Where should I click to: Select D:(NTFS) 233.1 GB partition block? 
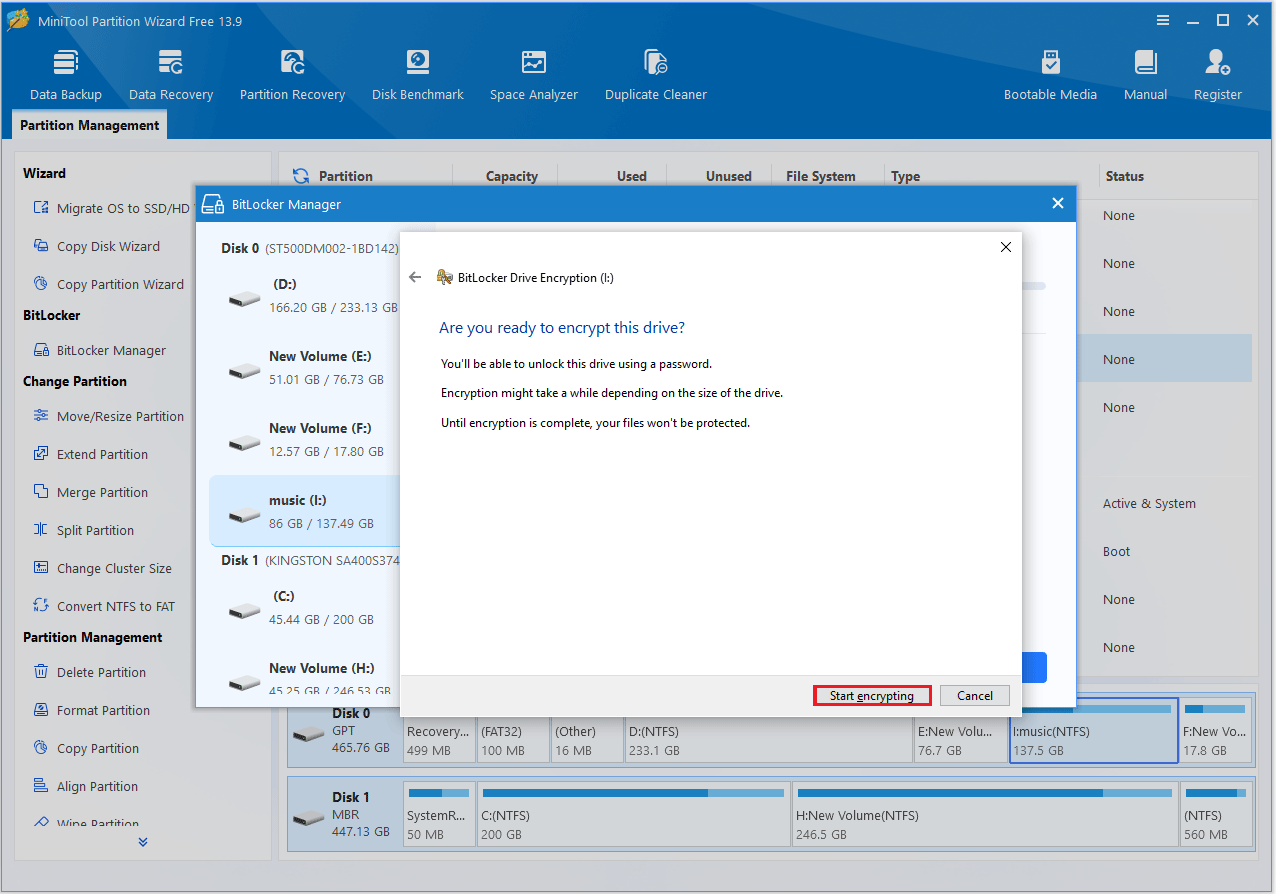pyautogui.click(x=767, y=731)
